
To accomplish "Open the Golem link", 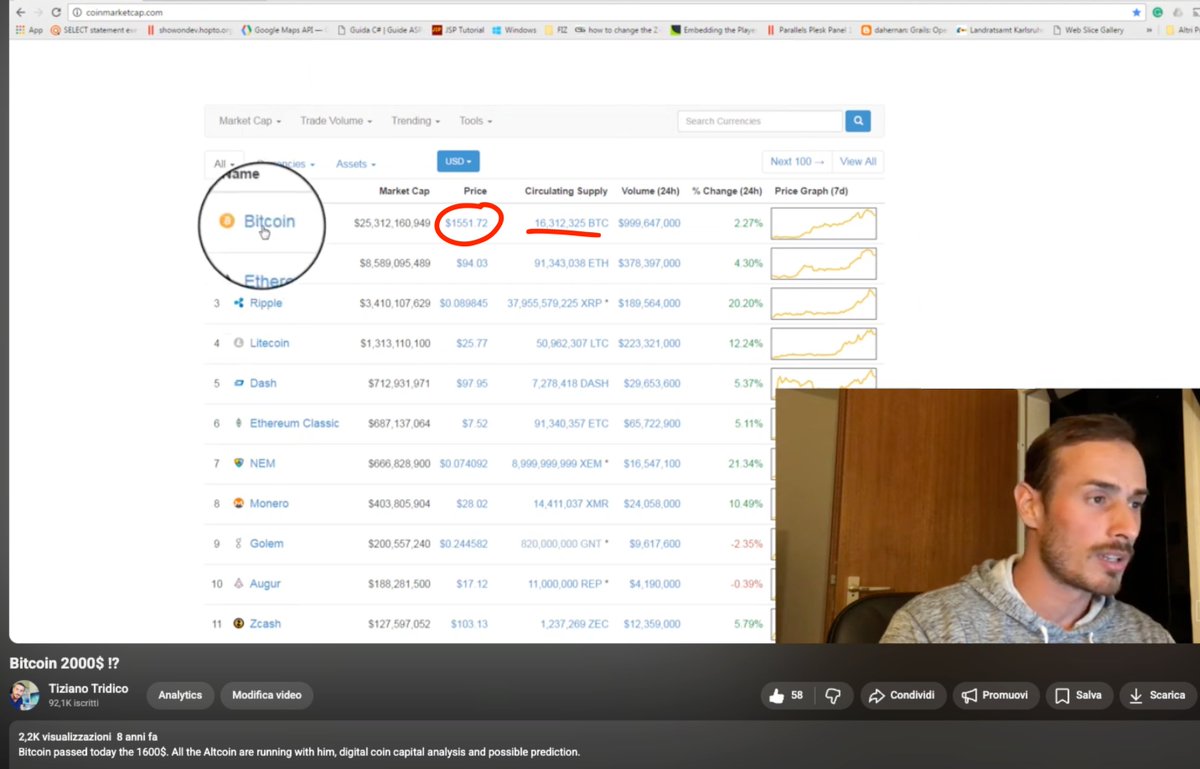I will click(267, 543).
